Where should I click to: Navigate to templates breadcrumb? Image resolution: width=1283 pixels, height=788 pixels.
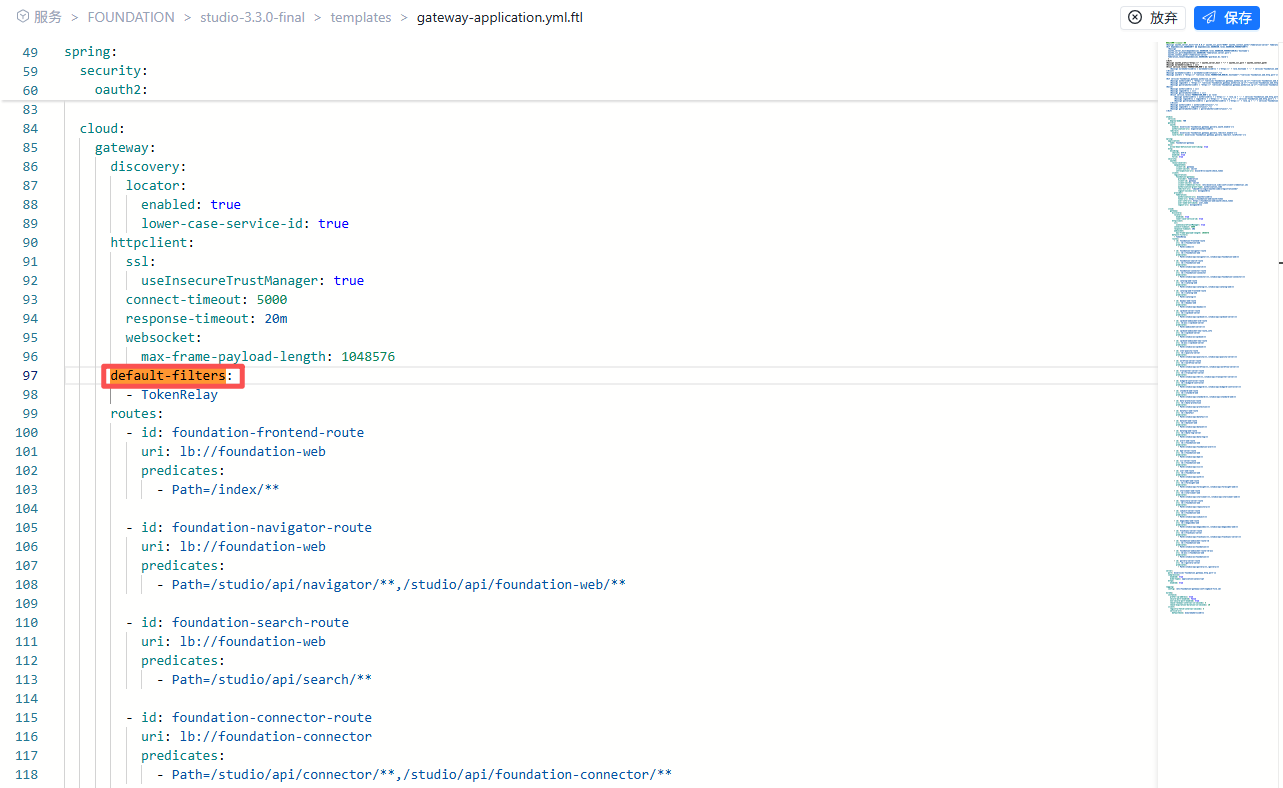click(361, 17)
